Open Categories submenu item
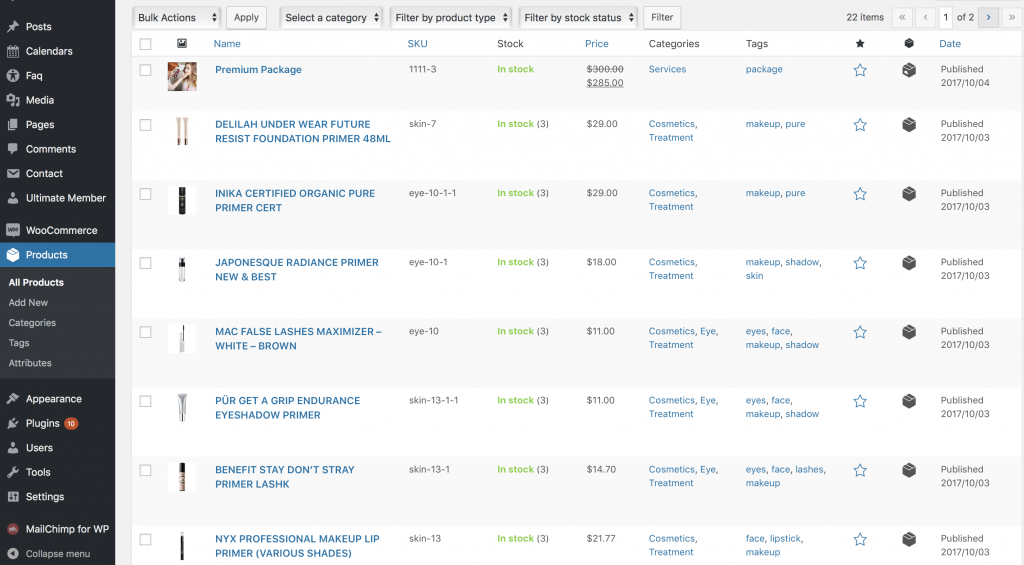Viewport: 1024px width, 565px height. click(32, 323)
